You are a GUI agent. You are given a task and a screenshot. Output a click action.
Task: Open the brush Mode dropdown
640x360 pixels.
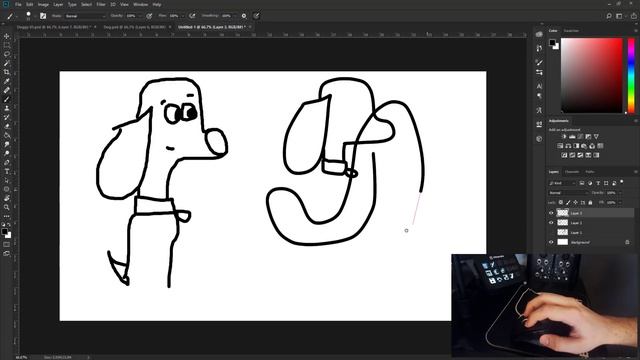[x=85, y=16]
